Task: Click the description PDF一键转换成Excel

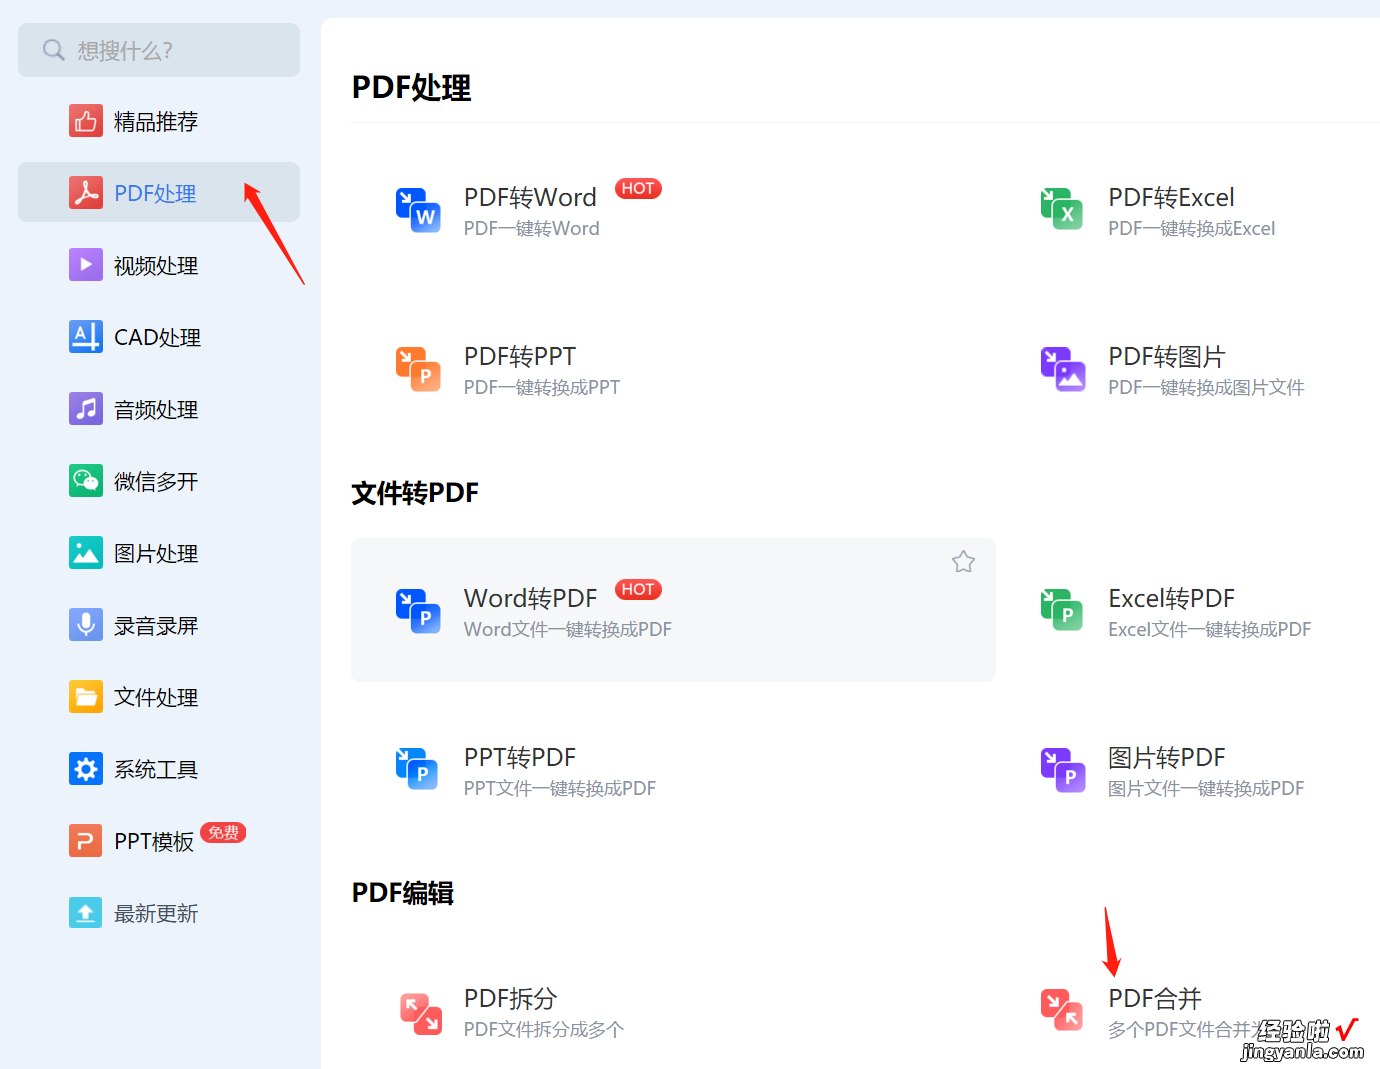Action: (x=1192, y=228)
